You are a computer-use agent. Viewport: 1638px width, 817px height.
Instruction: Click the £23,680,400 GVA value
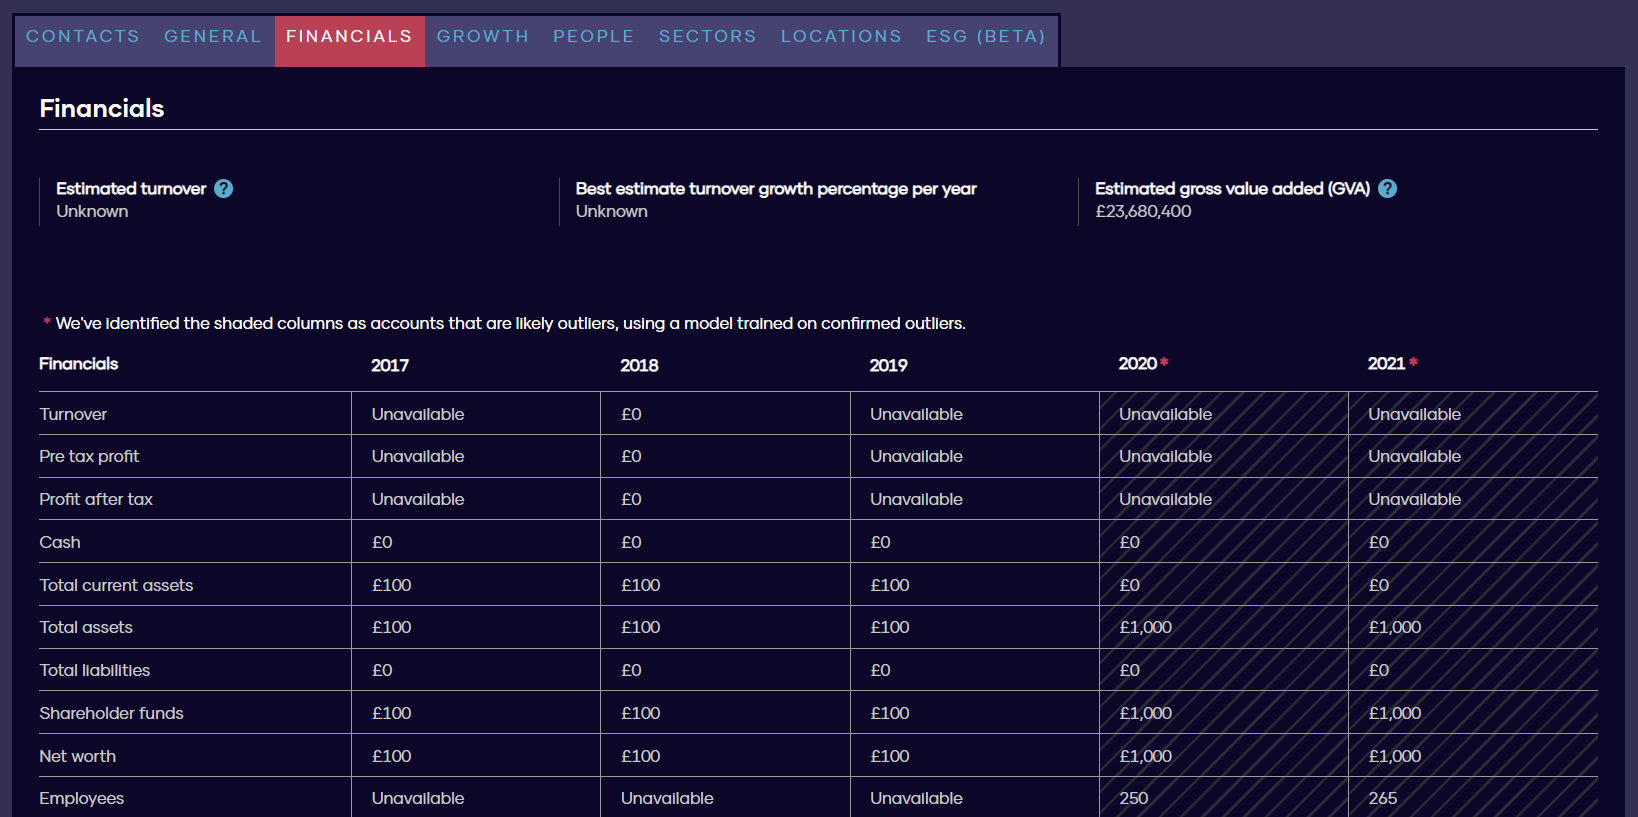point(1143,212)
